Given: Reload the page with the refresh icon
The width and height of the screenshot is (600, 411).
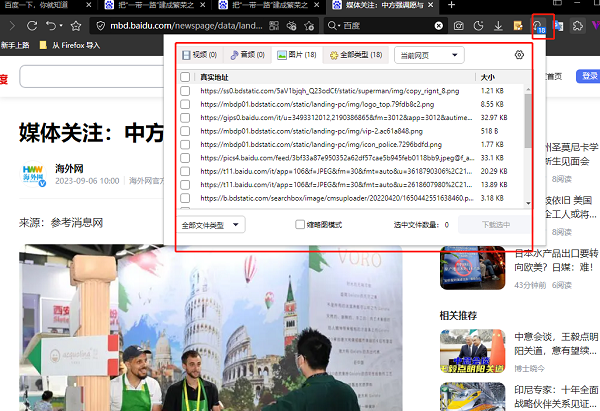Looking at the screenshot, I should click(32, 26).
